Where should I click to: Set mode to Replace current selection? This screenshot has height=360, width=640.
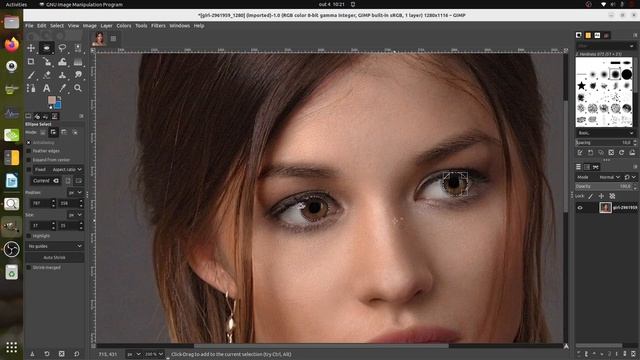[x=42, y=132]
